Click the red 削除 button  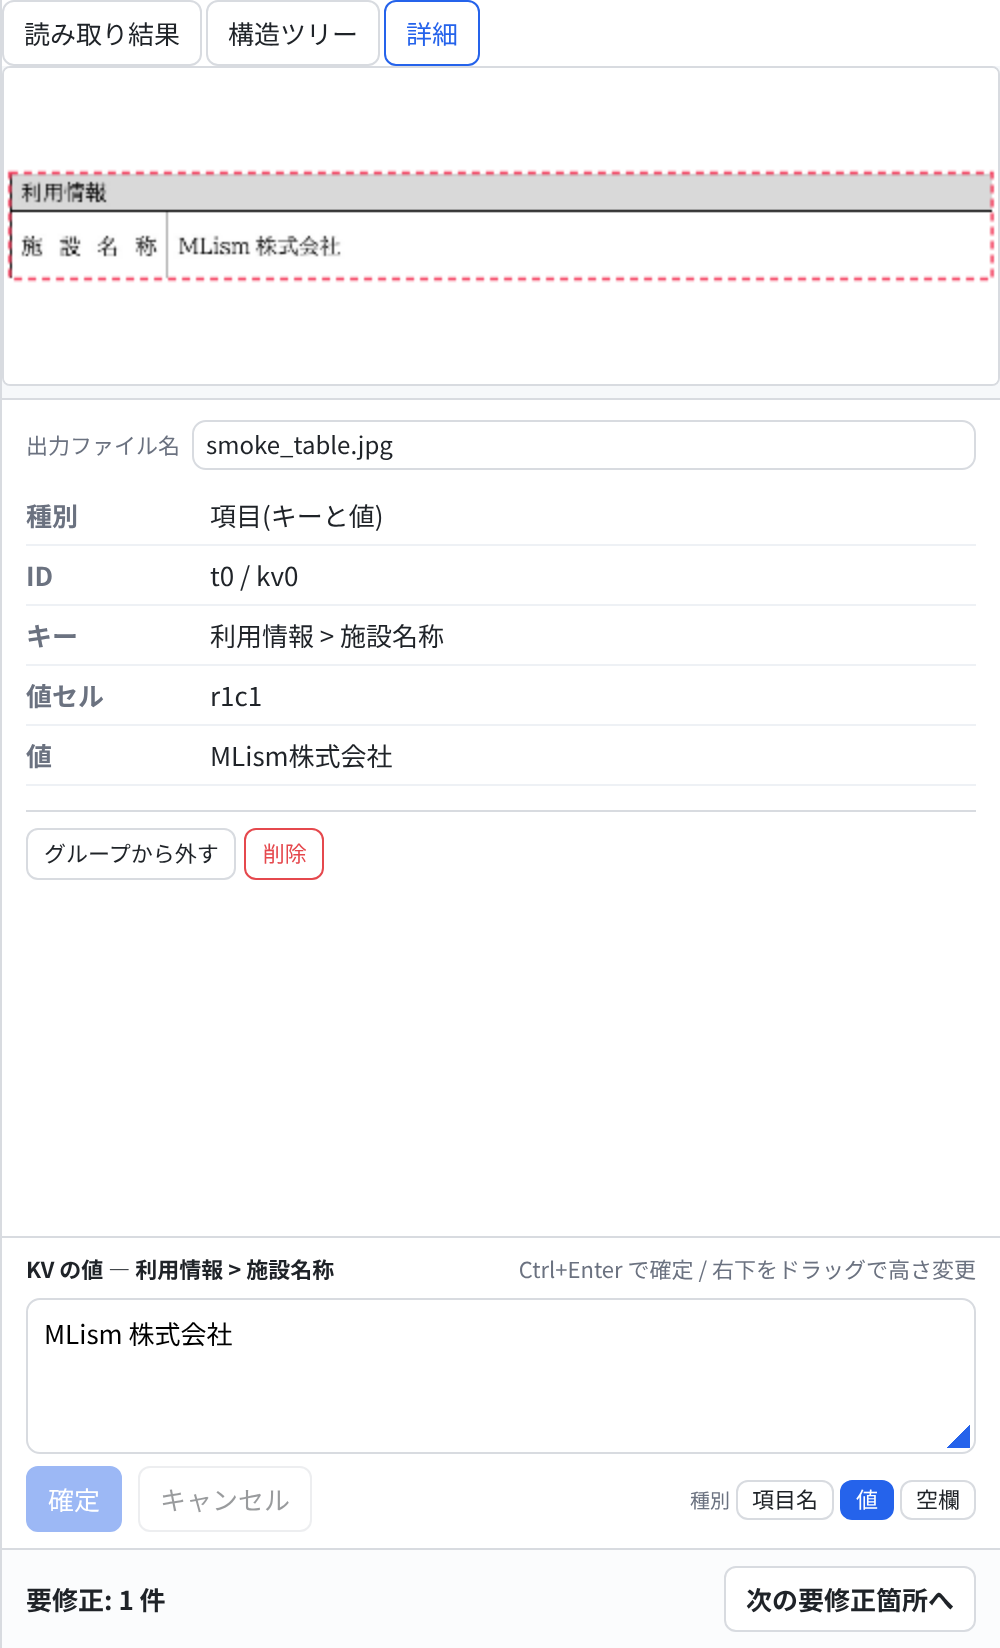pyautogui.click(x=284, y=854)
